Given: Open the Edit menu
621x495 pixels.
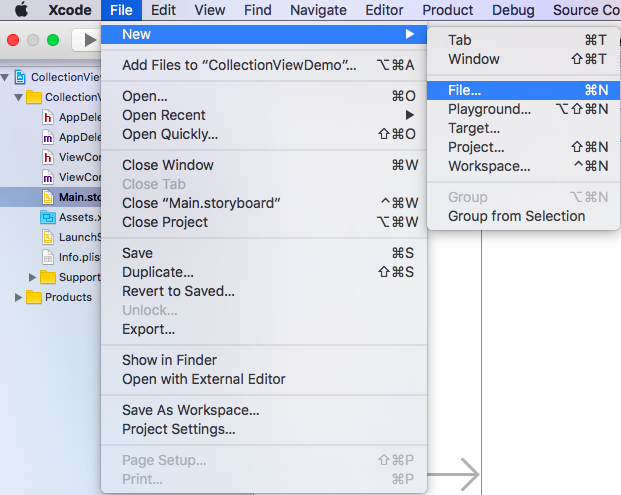Looking at the screenshot, I should point(163,10).
